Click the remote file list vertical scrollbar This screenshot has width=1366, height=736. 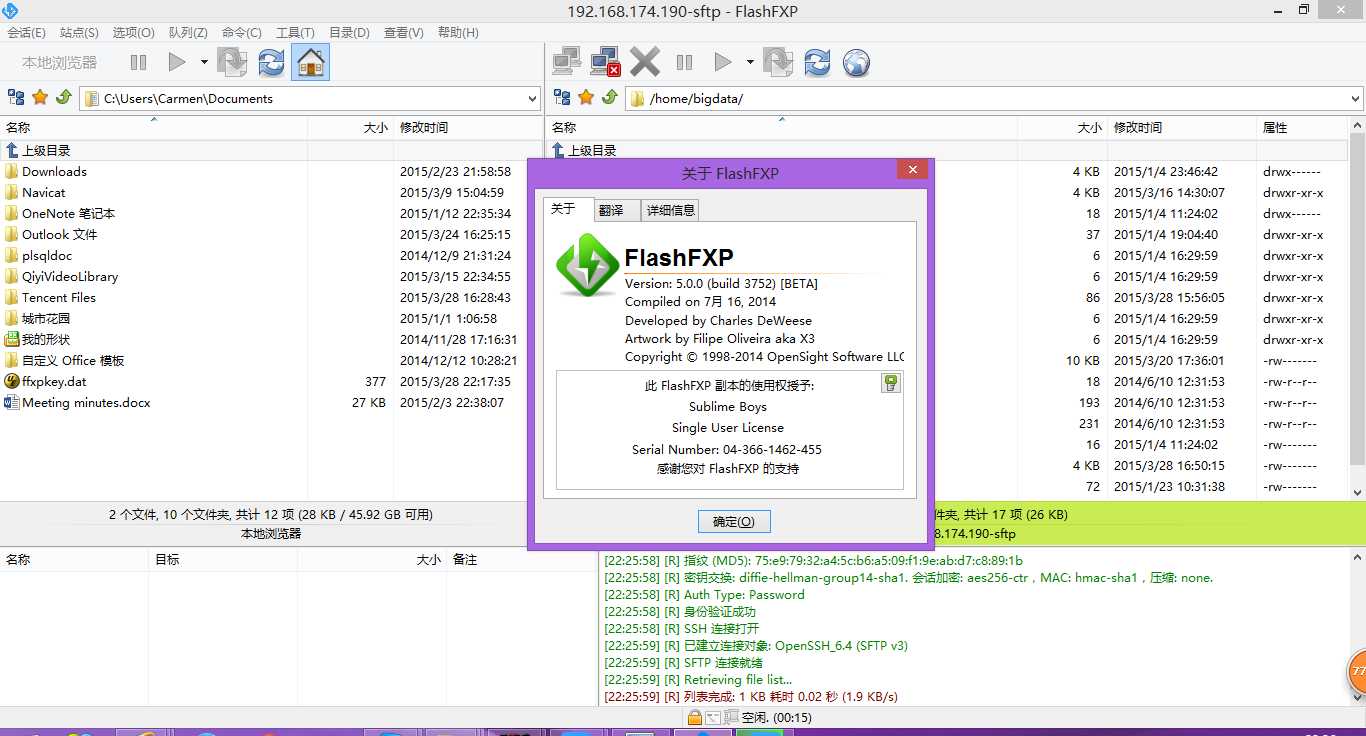tap(1357, 308)
